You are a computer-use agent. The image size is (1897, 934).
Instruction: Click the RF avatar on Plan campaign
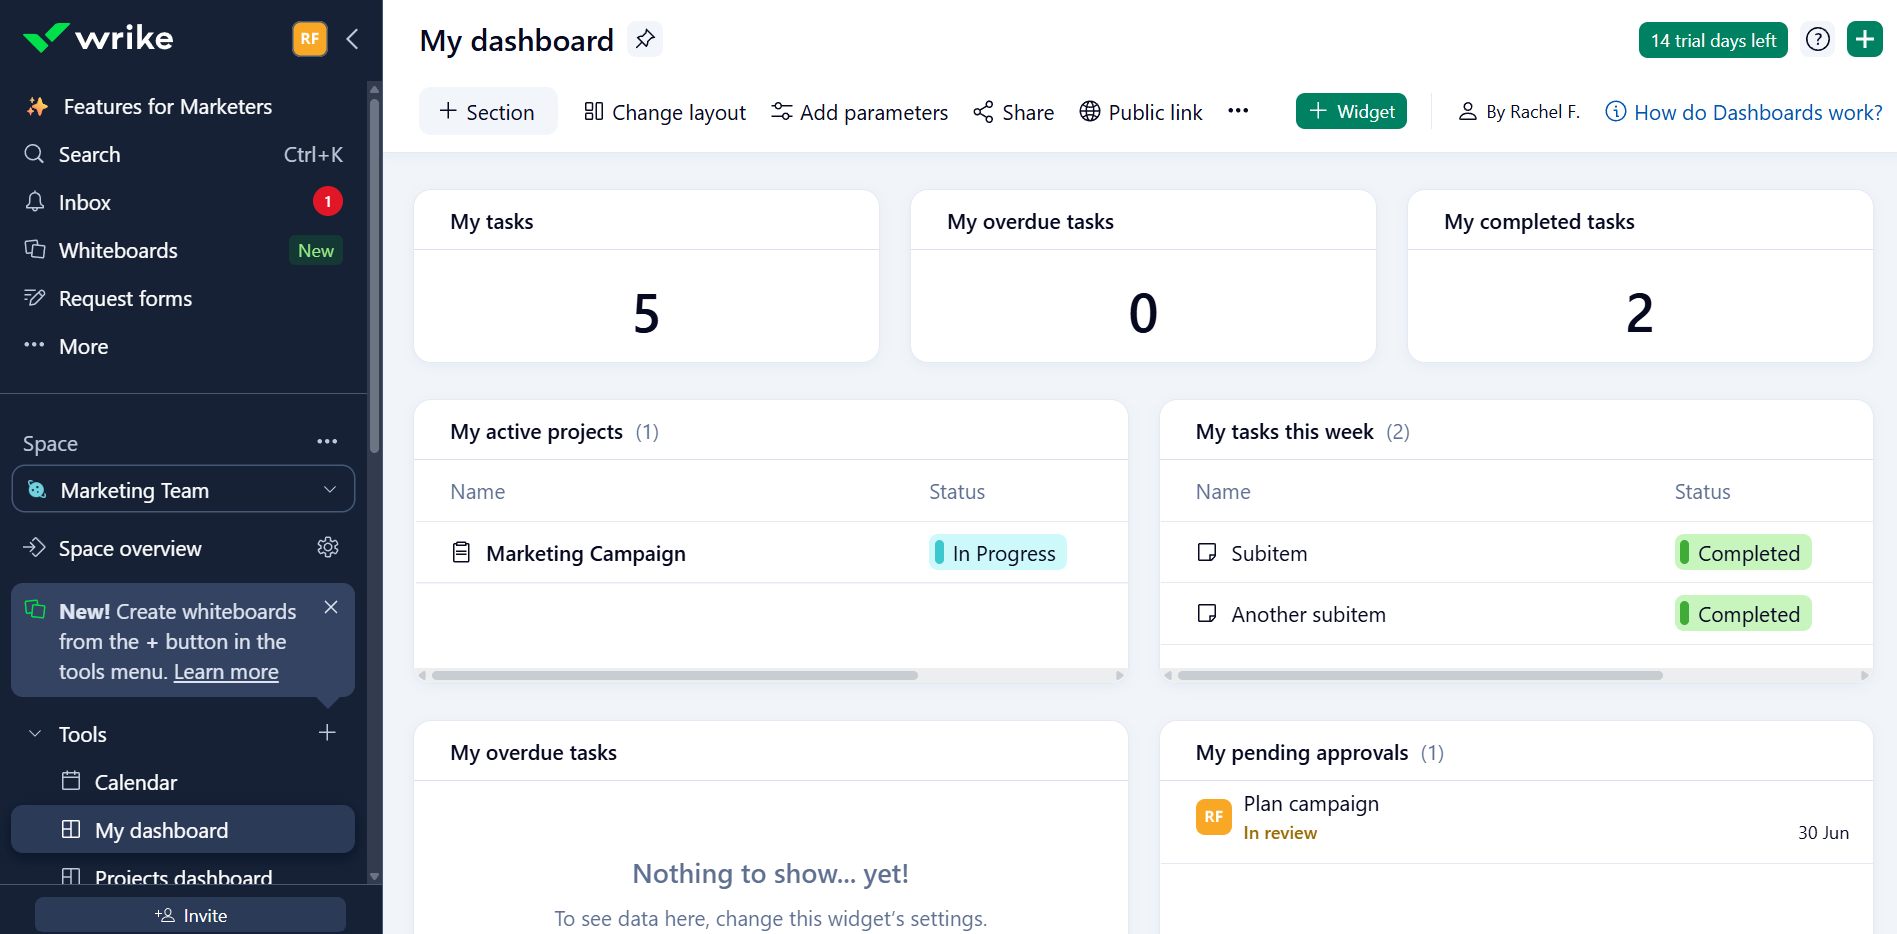(1213, 816)
